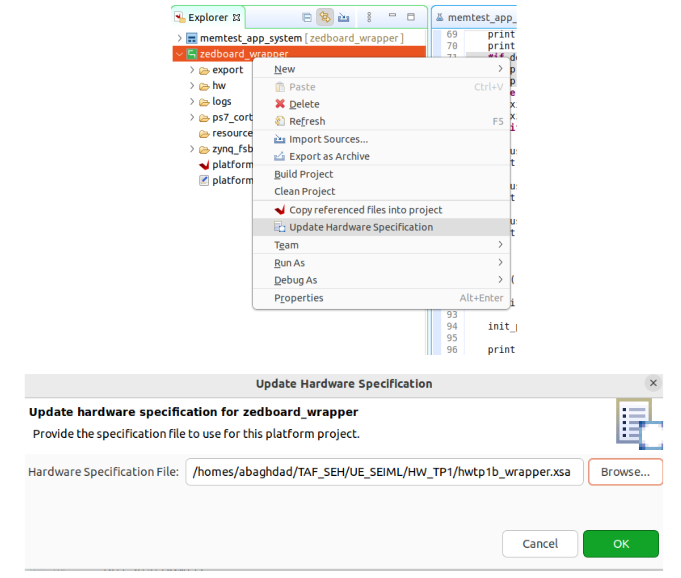Click the grayed-out Paste menu entry
681x578 pixels.
[381, 87]
